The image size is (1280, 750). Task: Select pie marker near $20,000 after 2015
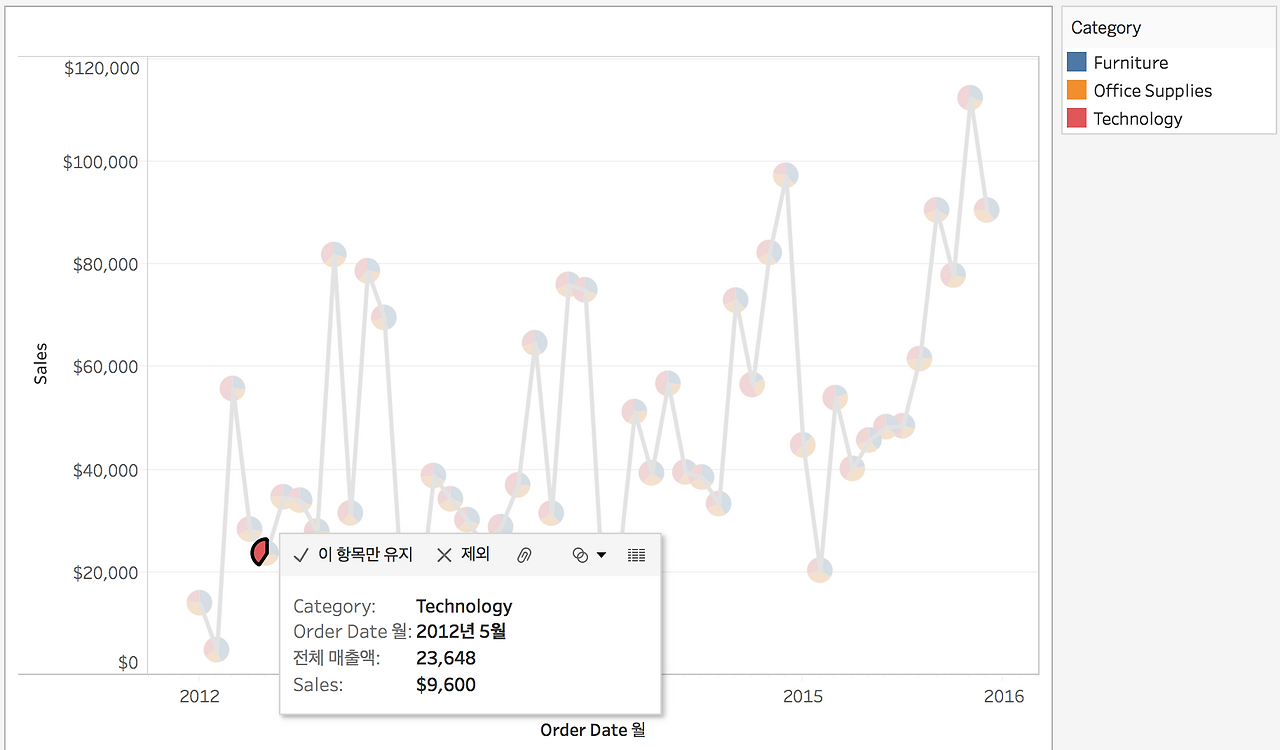pos(819,570)
